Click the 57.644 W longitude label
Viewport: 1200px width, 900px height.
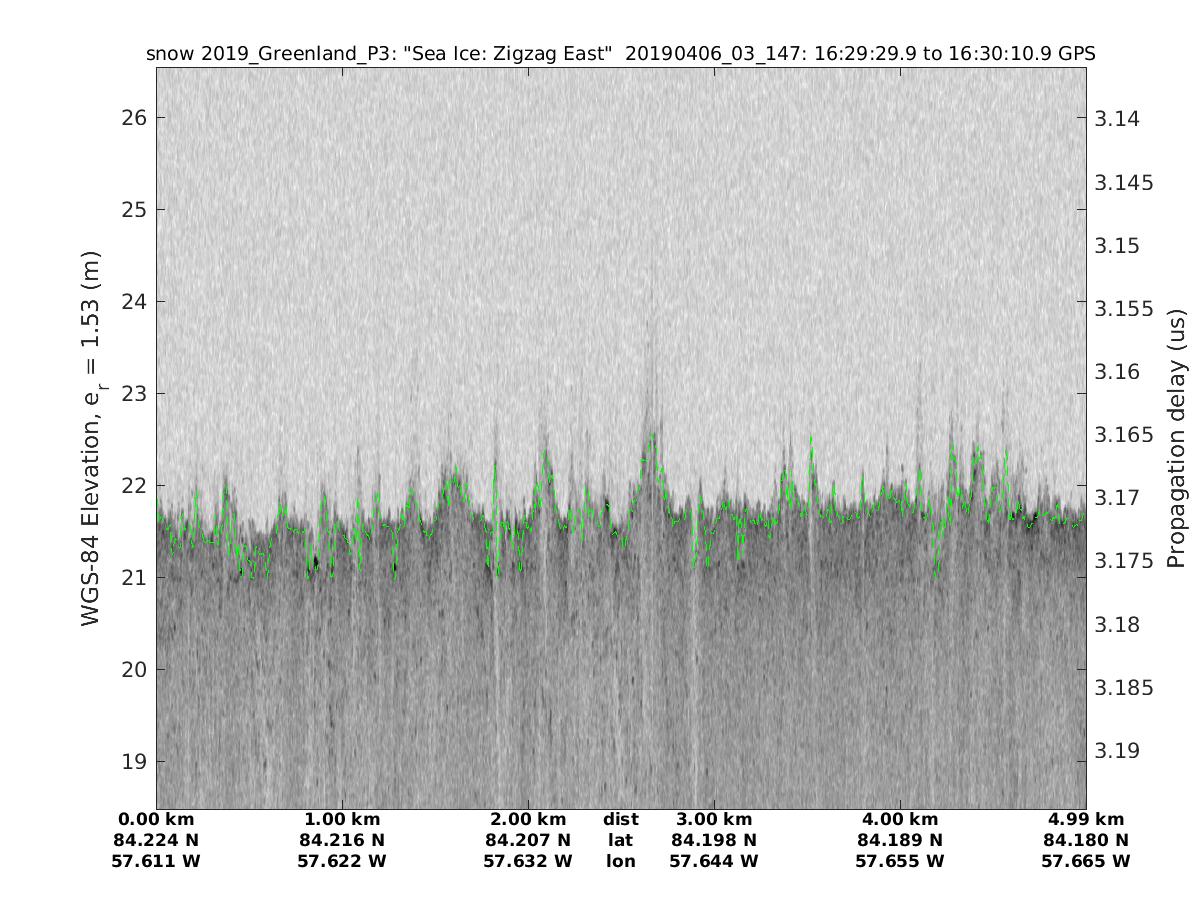point(714,860)
